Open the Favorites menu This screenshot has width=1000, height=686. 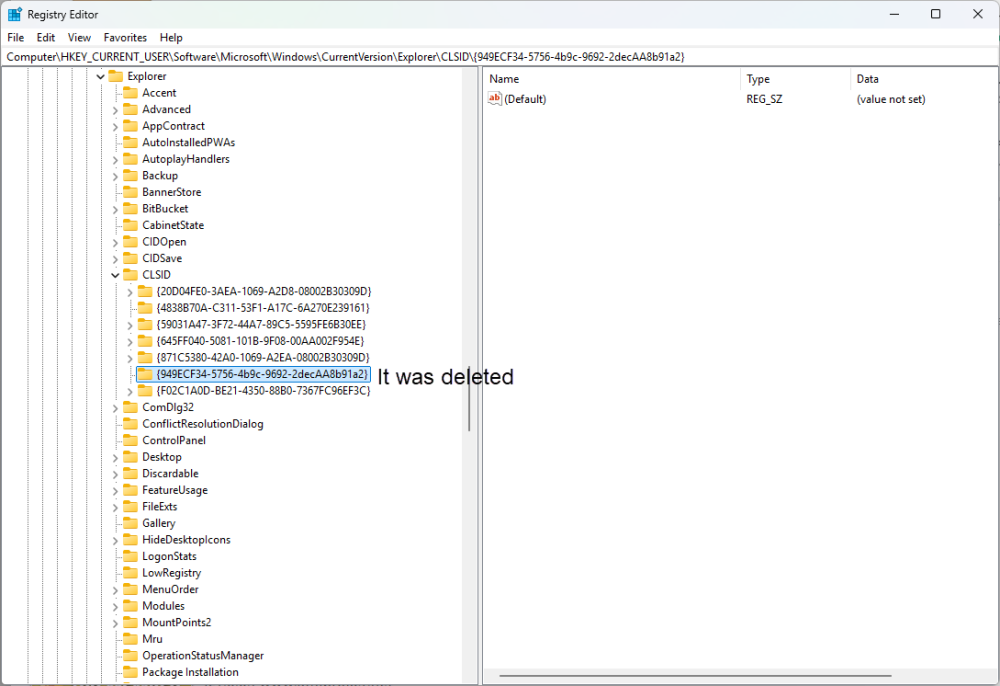(x=125, y=37)
